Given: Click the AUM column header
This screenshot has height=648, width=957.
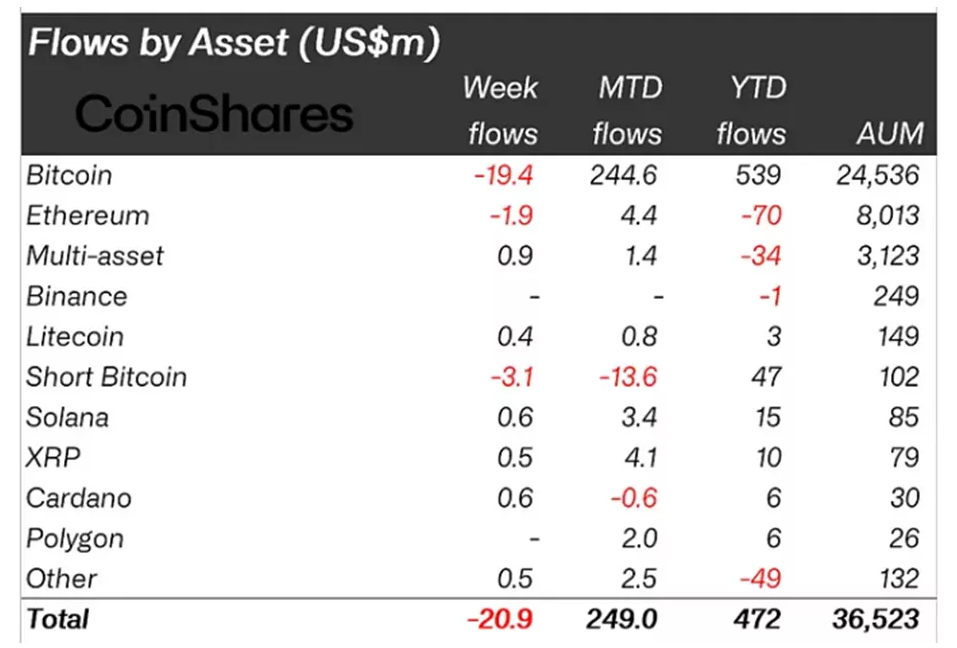Looking at the screenshot, I should (890, 134).
